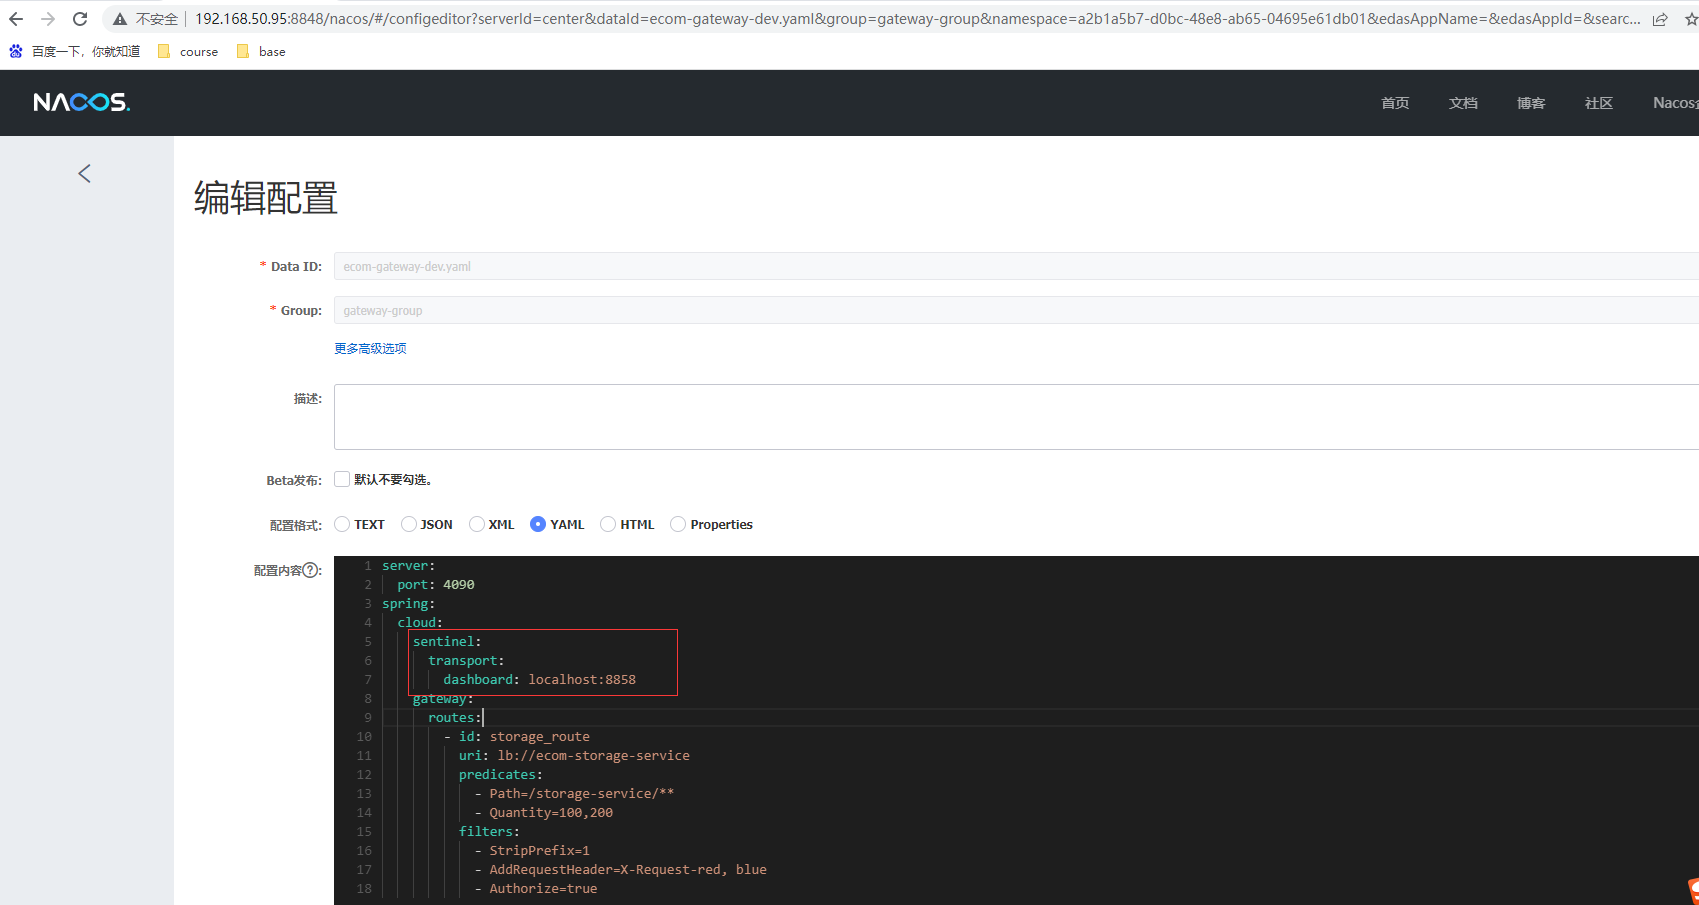Click the 'port: 4090' line in editor

pyautogui.click(x=436, y=585)
